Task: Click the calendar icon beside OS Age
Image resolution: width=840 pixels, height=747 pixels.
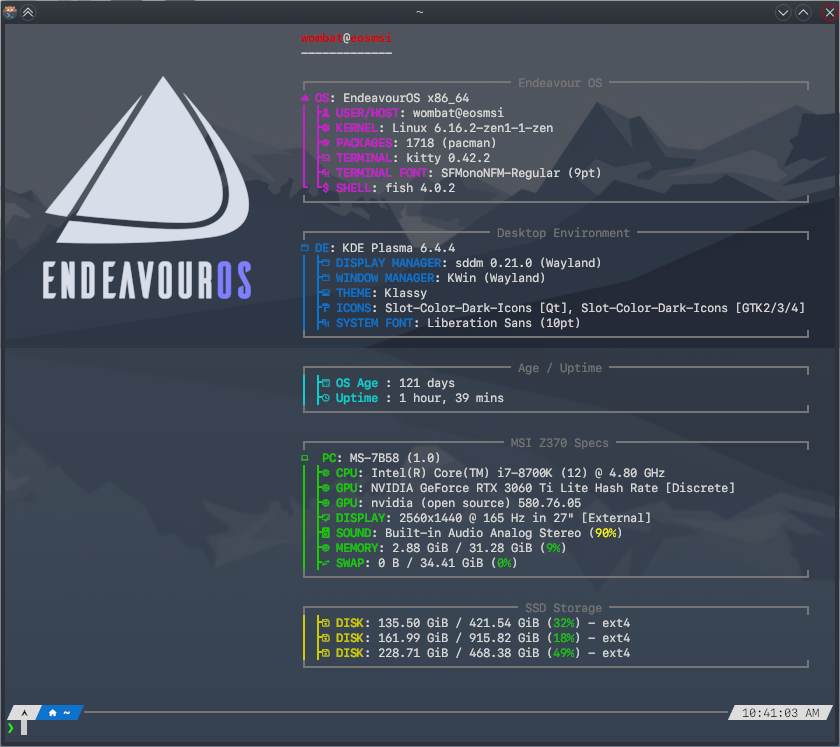Action: tap(325, 383)
